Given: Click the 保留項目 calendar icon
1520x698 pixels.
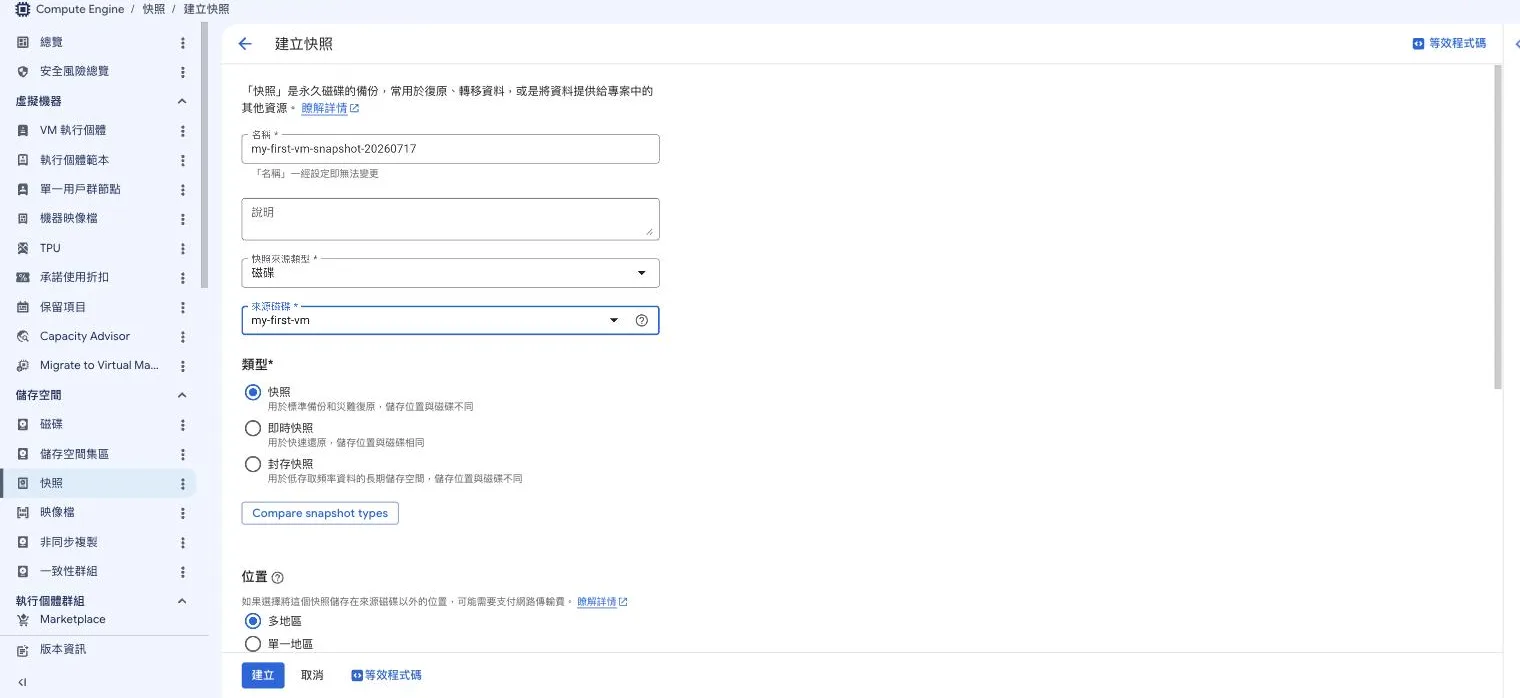Looking at the screenshot, I should (23, 307).
